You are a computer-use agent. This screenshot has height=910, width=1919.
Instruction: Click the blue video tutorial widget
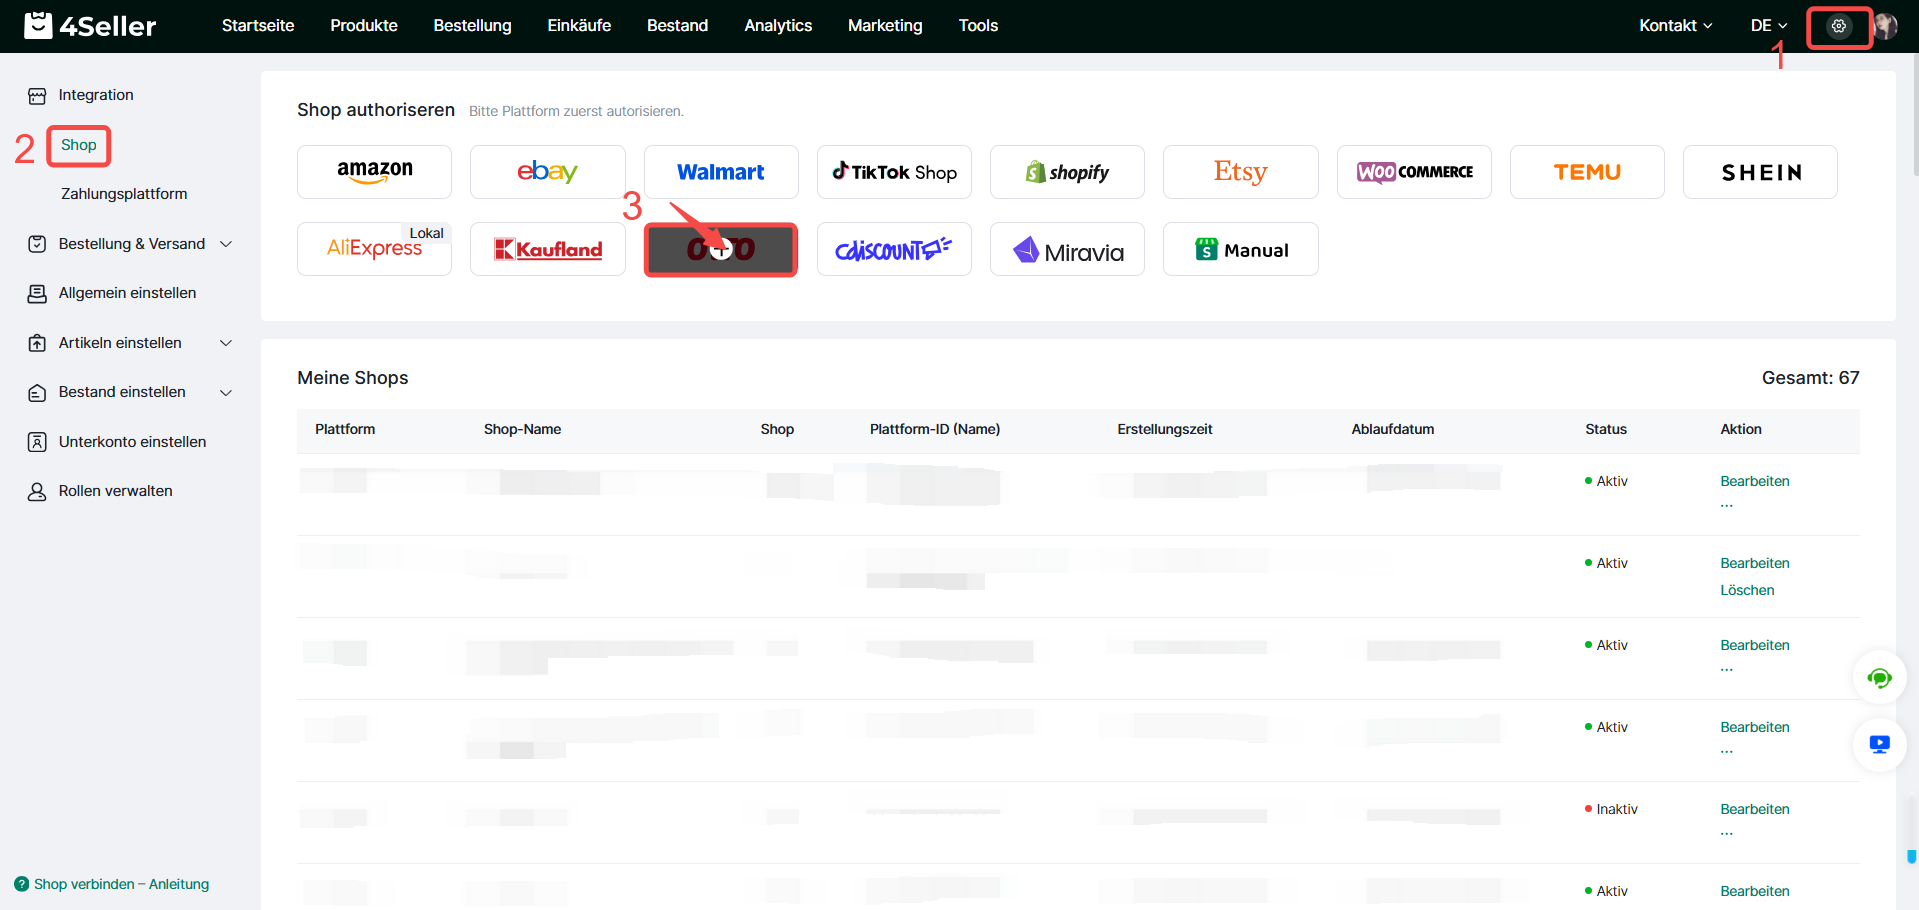[1879, 745]
